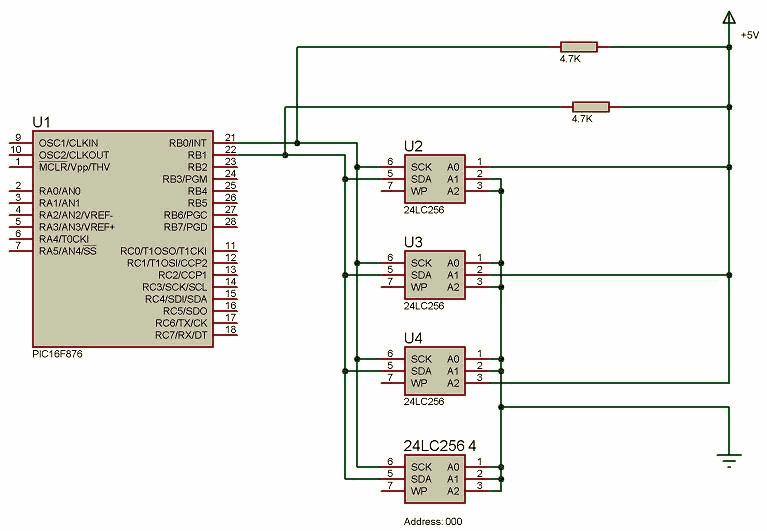Click the 4.7K value of upper resistor
This screenshot has height=531, width=767.
pos(570,59)
